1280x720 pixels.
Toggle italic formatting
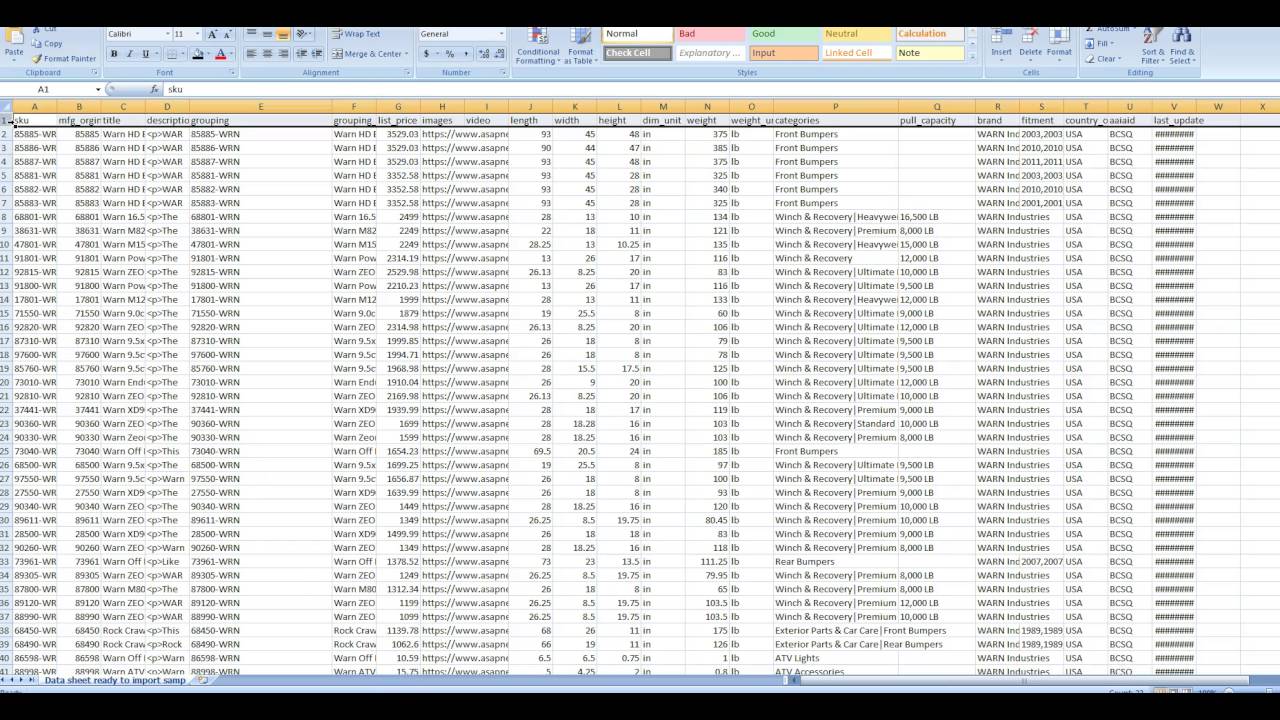pos(130,54)
